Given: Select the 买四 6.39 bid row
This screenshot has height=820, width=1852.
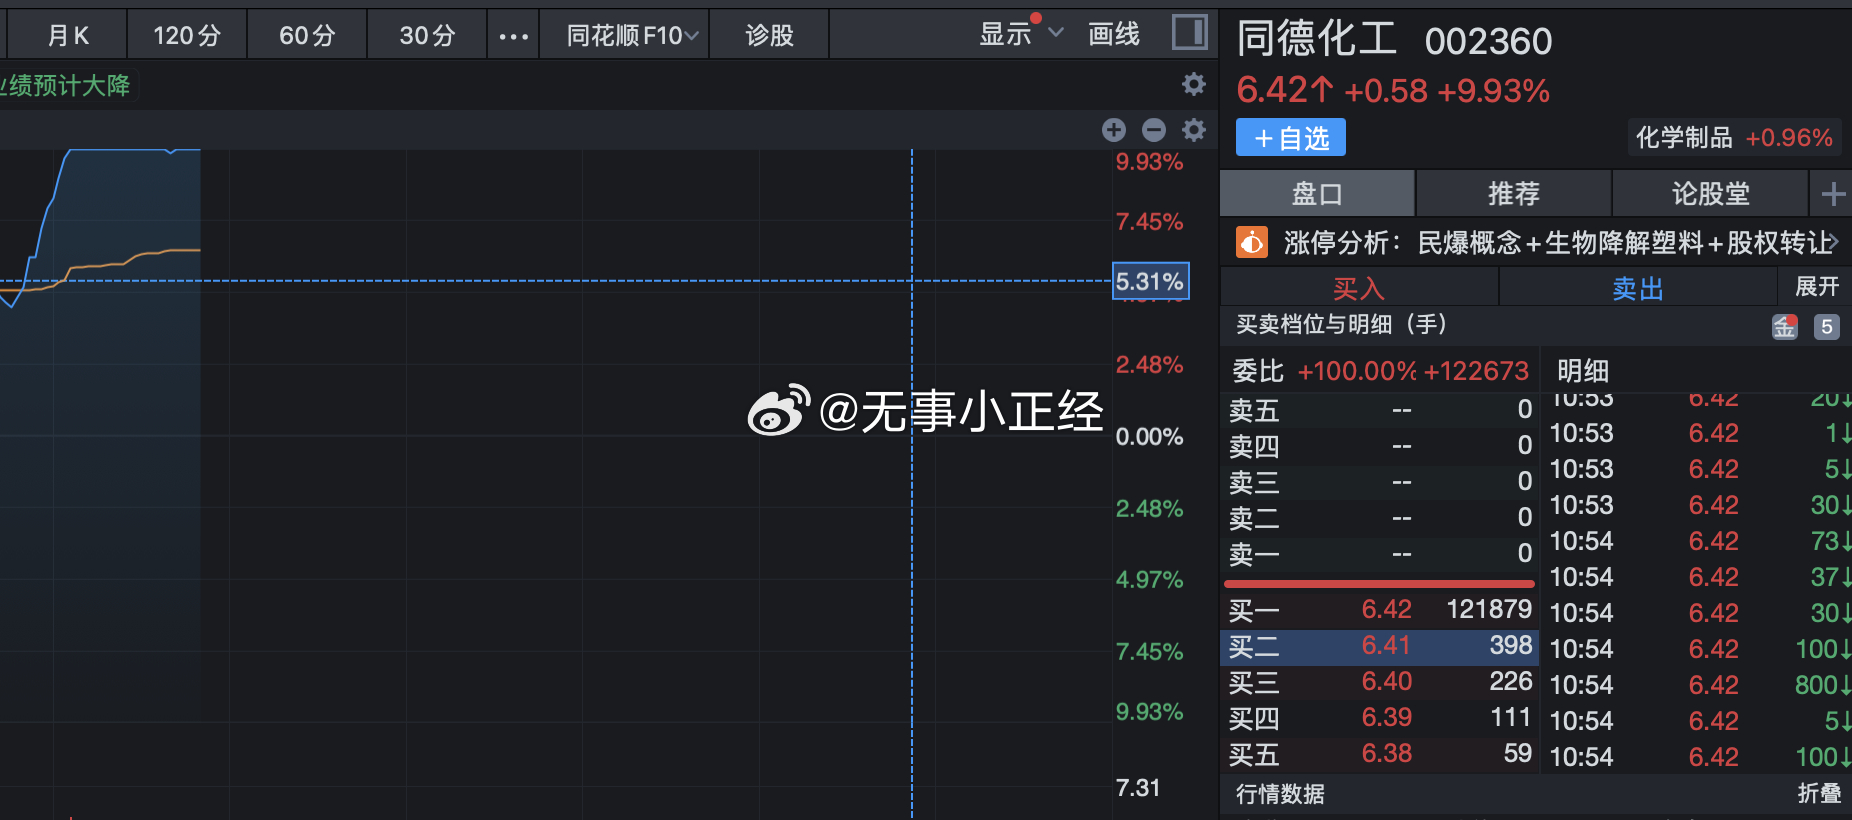Looking at the screenshot, I should (1380, 718).
